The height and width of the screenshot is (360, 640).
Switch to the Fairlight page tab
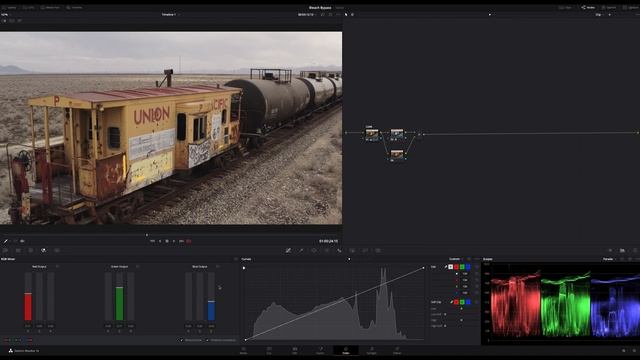(x=371, y=351)
